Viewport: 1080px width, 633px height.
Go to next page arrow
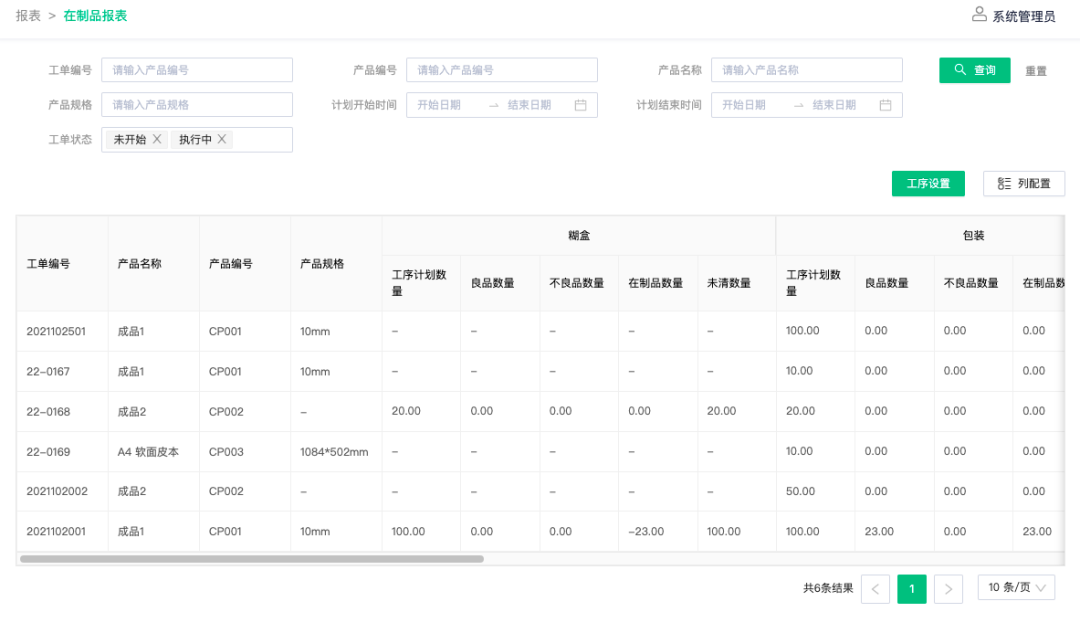click(x=948, y=589)
